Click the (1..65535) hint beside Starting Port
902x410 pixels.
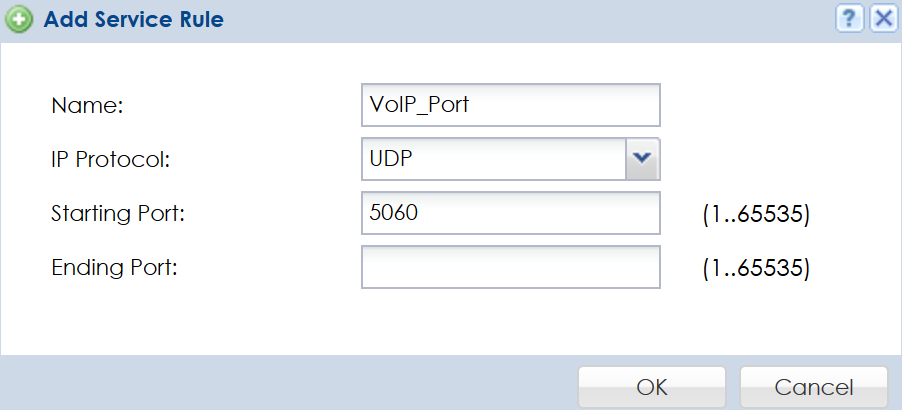pyautogui.click(x=757, y=214)
